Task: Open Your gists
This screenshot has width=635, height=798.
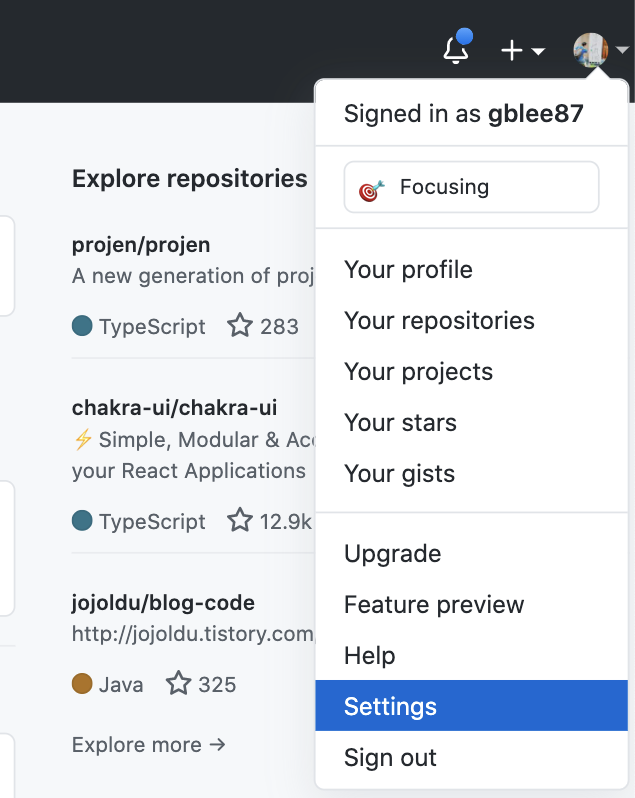Action: pos(399,474)
